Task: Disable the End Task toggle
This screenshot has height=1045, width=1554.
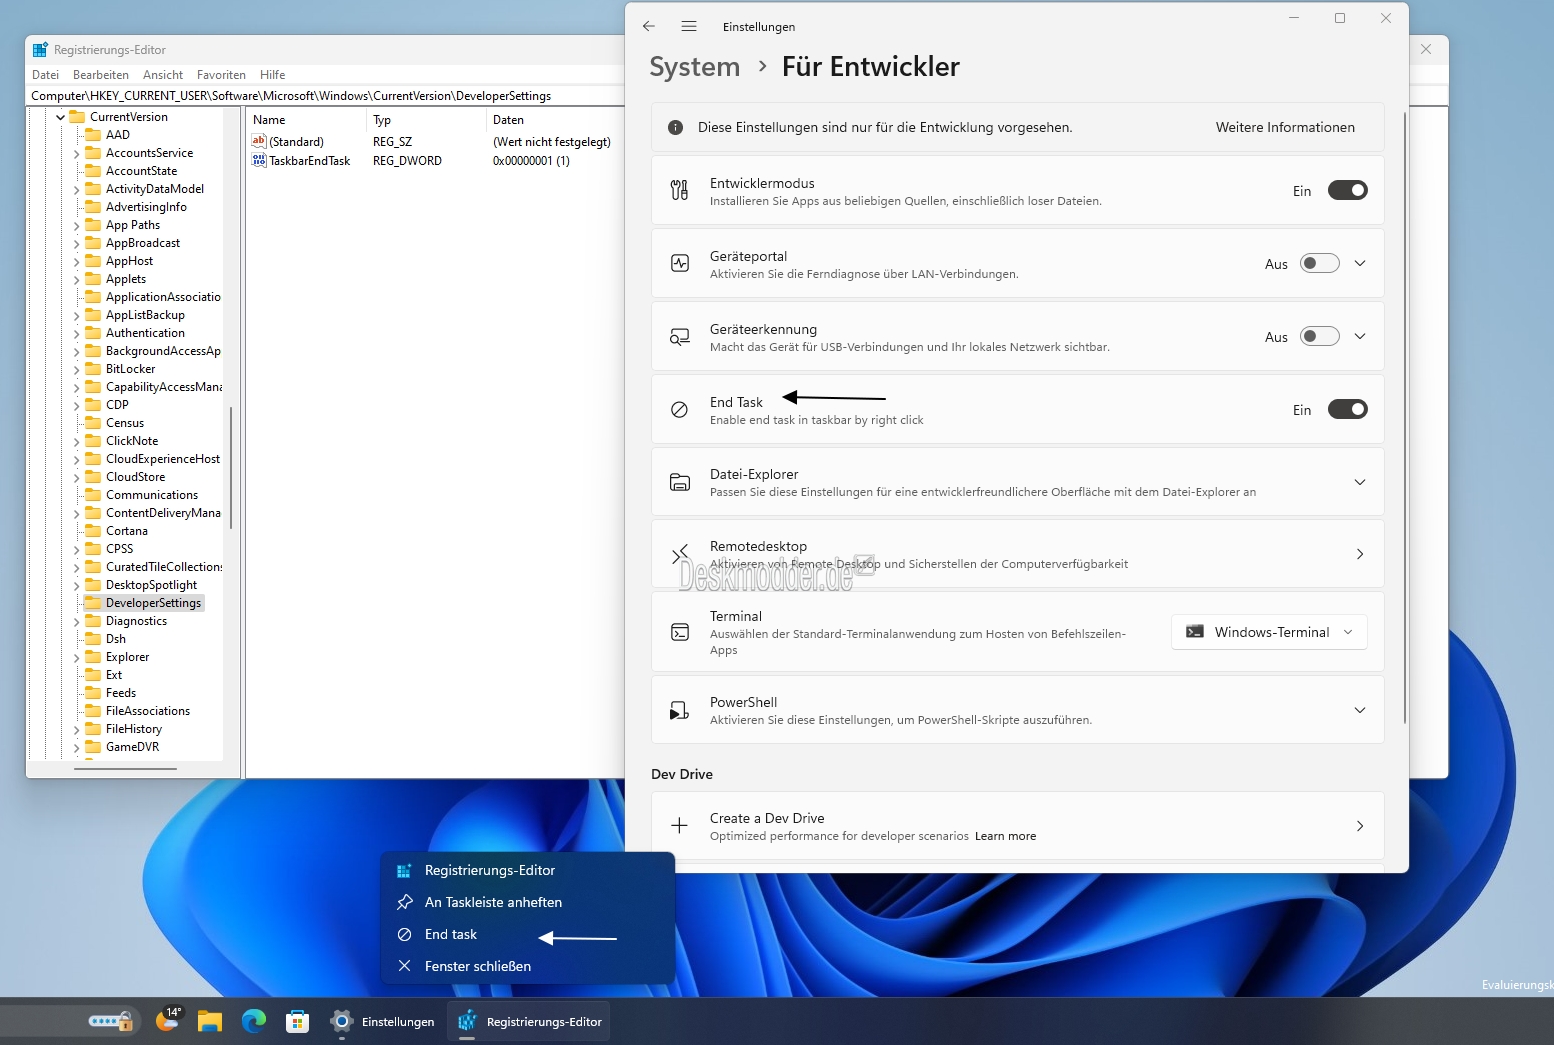Action: click(x=1347, y=409)
